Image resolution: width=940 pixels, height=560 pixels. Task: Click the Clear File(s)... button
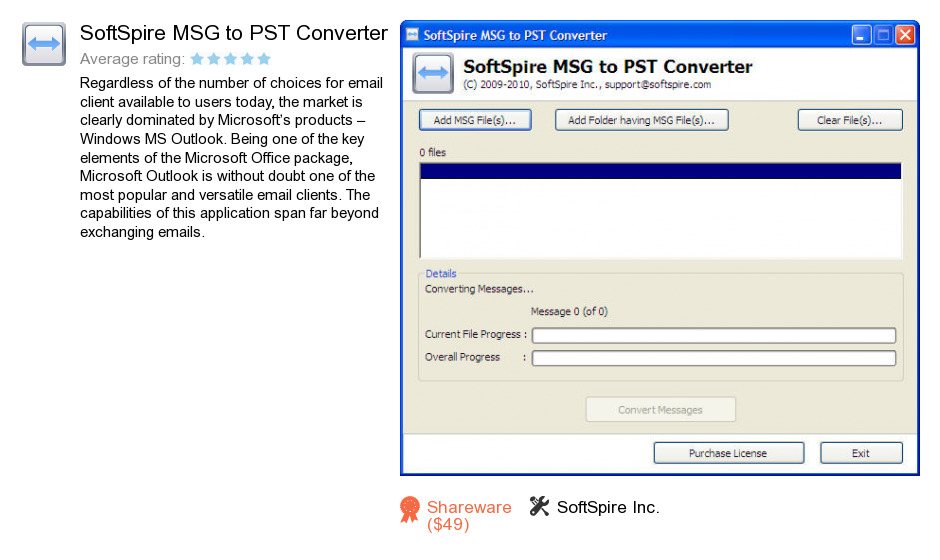(x=849, y=120)
